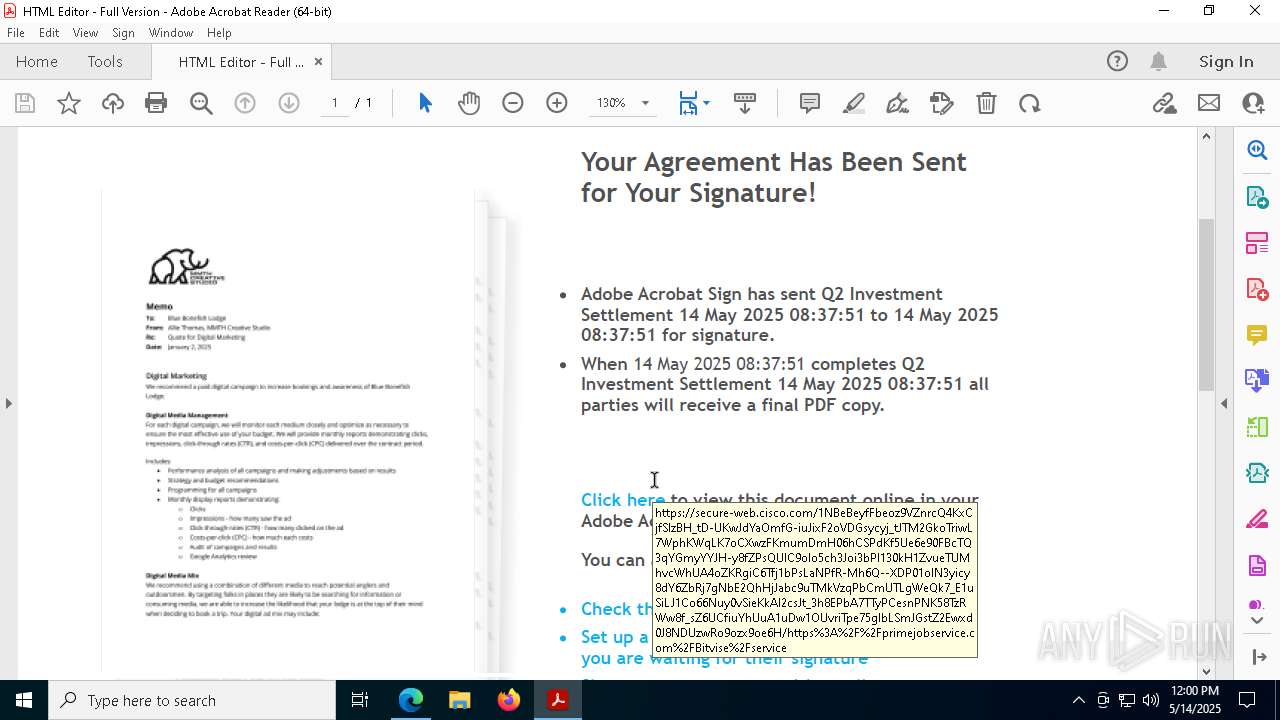Print the document with the printer icon

coord(156,103)
